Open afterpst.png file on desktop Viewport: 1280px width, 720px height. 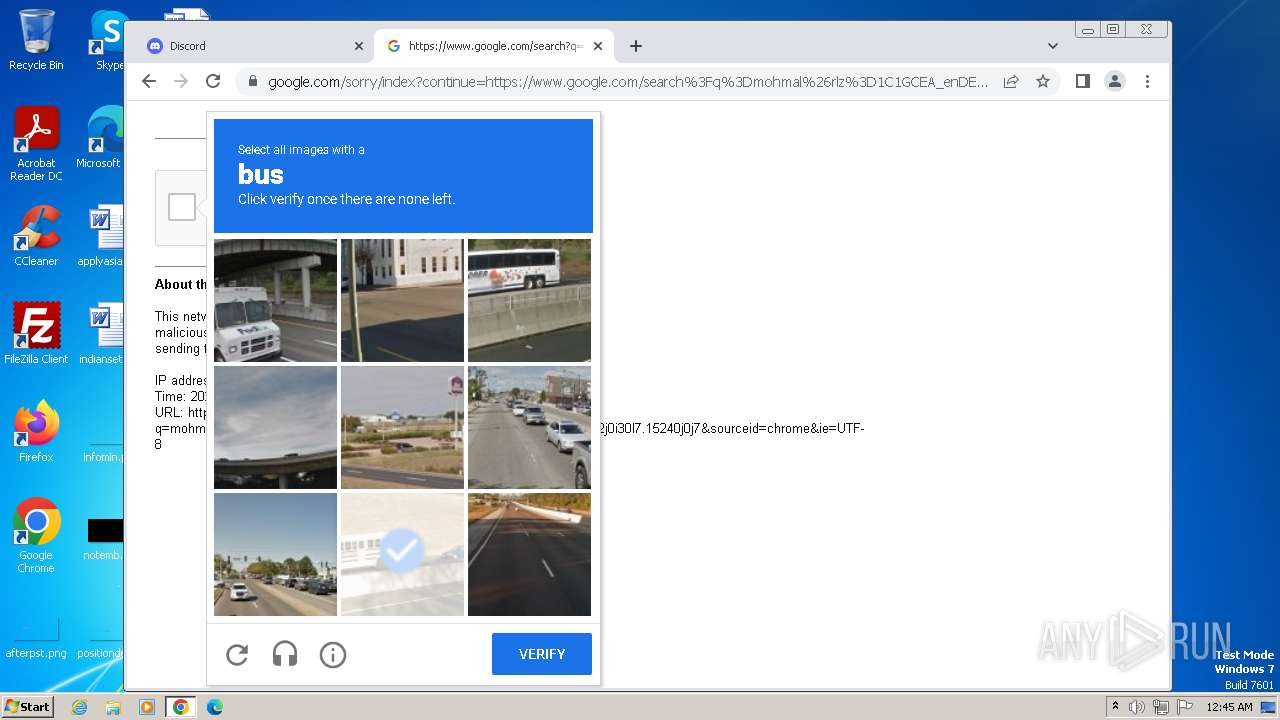[36, 640]
